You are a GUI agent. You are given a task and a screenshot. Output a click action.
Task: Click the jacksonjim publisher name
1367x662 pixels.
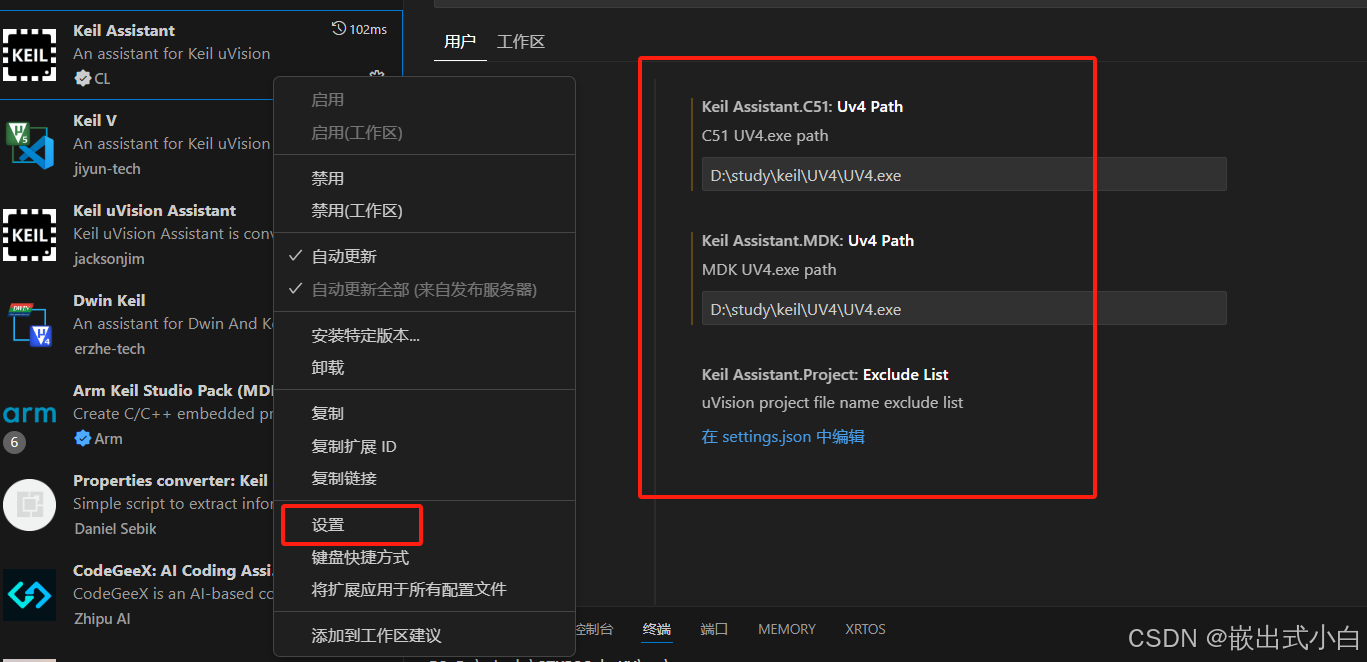point(109,259)
